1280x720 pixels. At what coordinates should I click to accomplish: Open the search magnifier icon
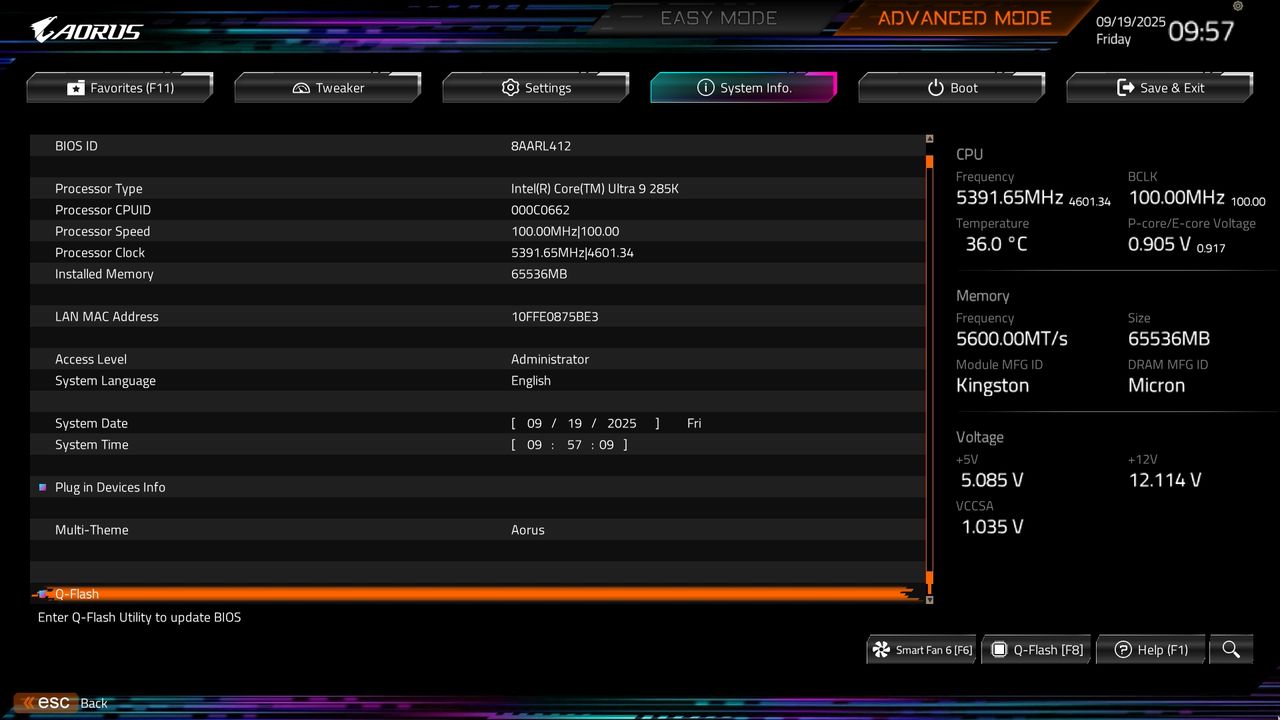(x=1231, y=649)
